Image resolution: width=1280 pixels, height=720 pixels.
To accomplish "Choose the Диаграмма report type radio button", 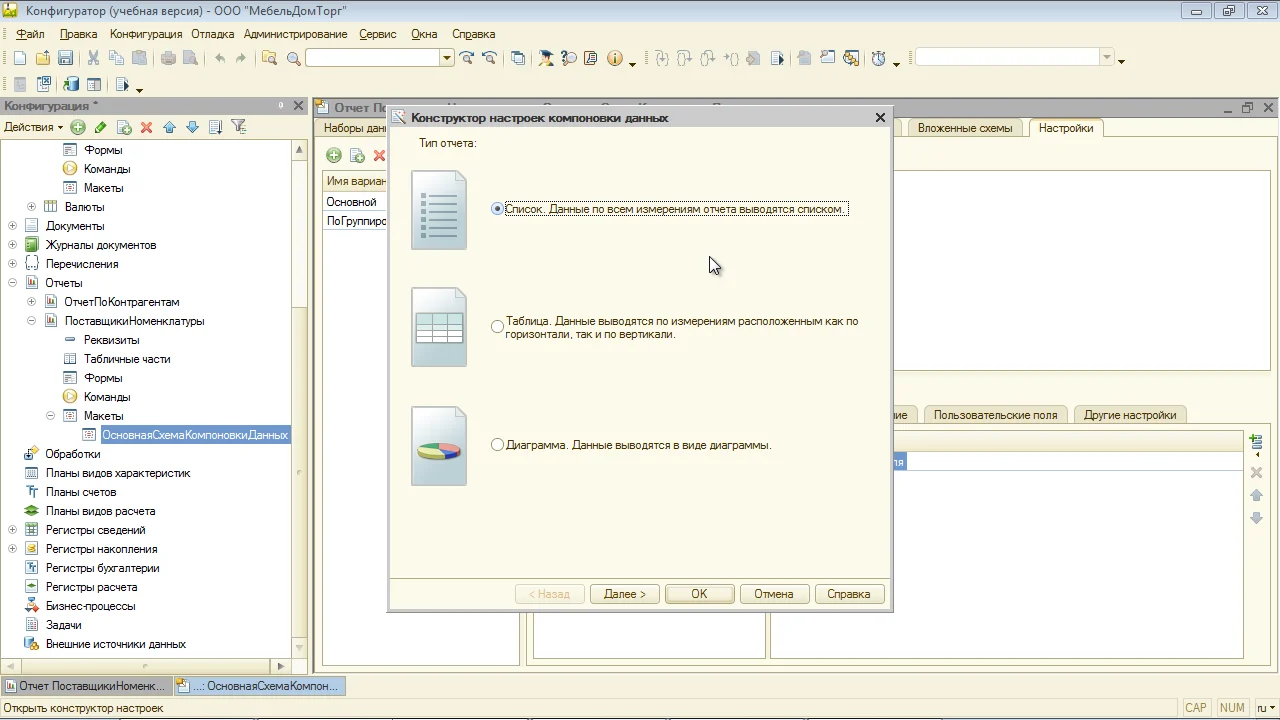I will tap(497, 445).
